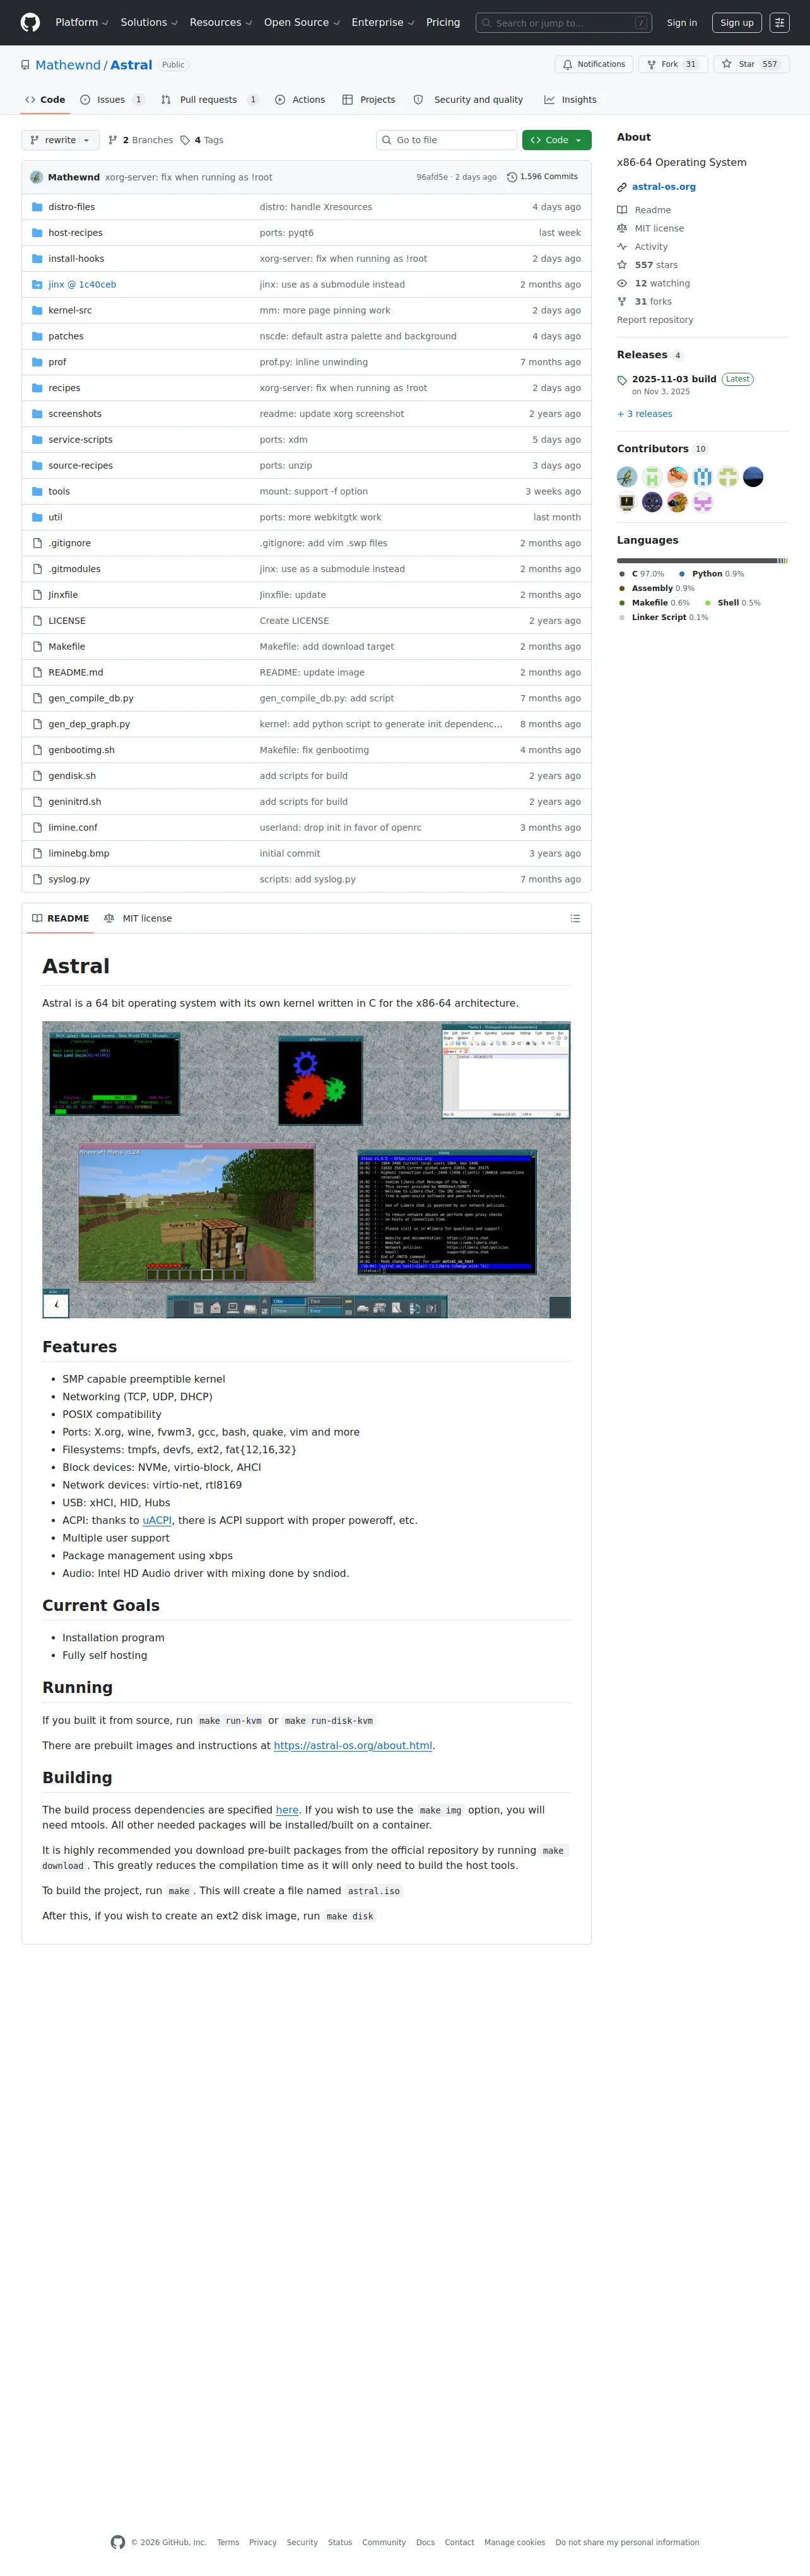
Task: Open the Privacy footer link
Action: tap(263, 2542)
